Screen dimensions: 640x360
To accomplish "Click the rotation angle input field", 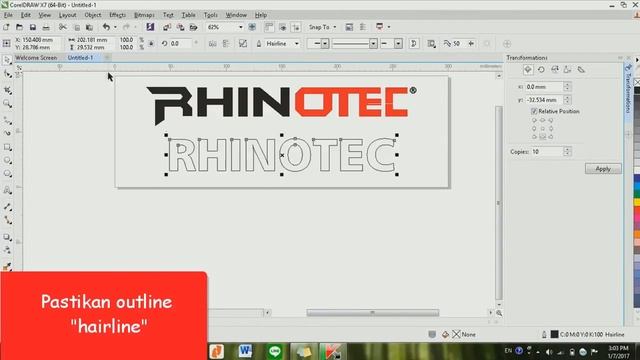I will point(180,44).
